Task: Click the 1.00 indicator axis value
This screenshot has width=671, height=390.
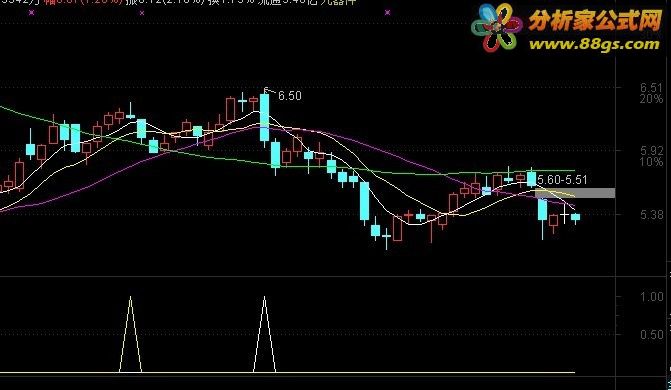Action: tap(652, 297)
